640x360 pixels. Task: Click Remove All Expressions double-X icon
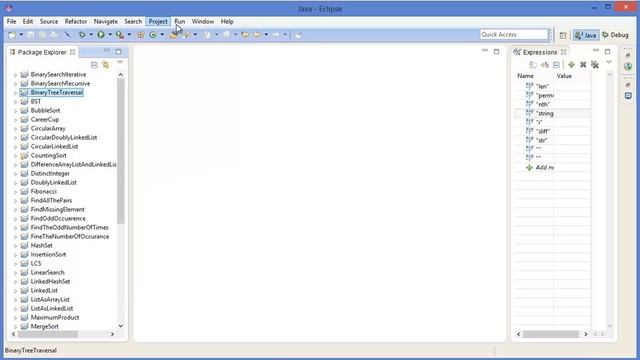point(595,65)
